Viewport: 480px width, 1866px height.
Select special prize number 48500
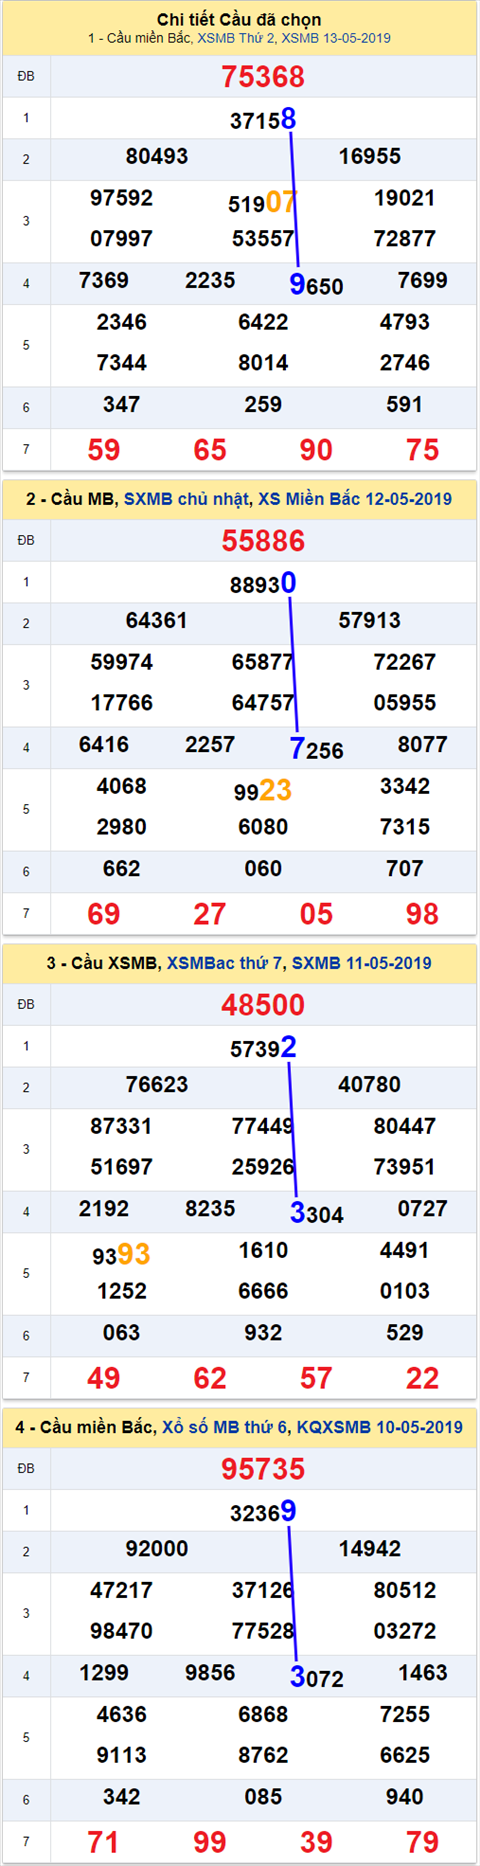263,1005
